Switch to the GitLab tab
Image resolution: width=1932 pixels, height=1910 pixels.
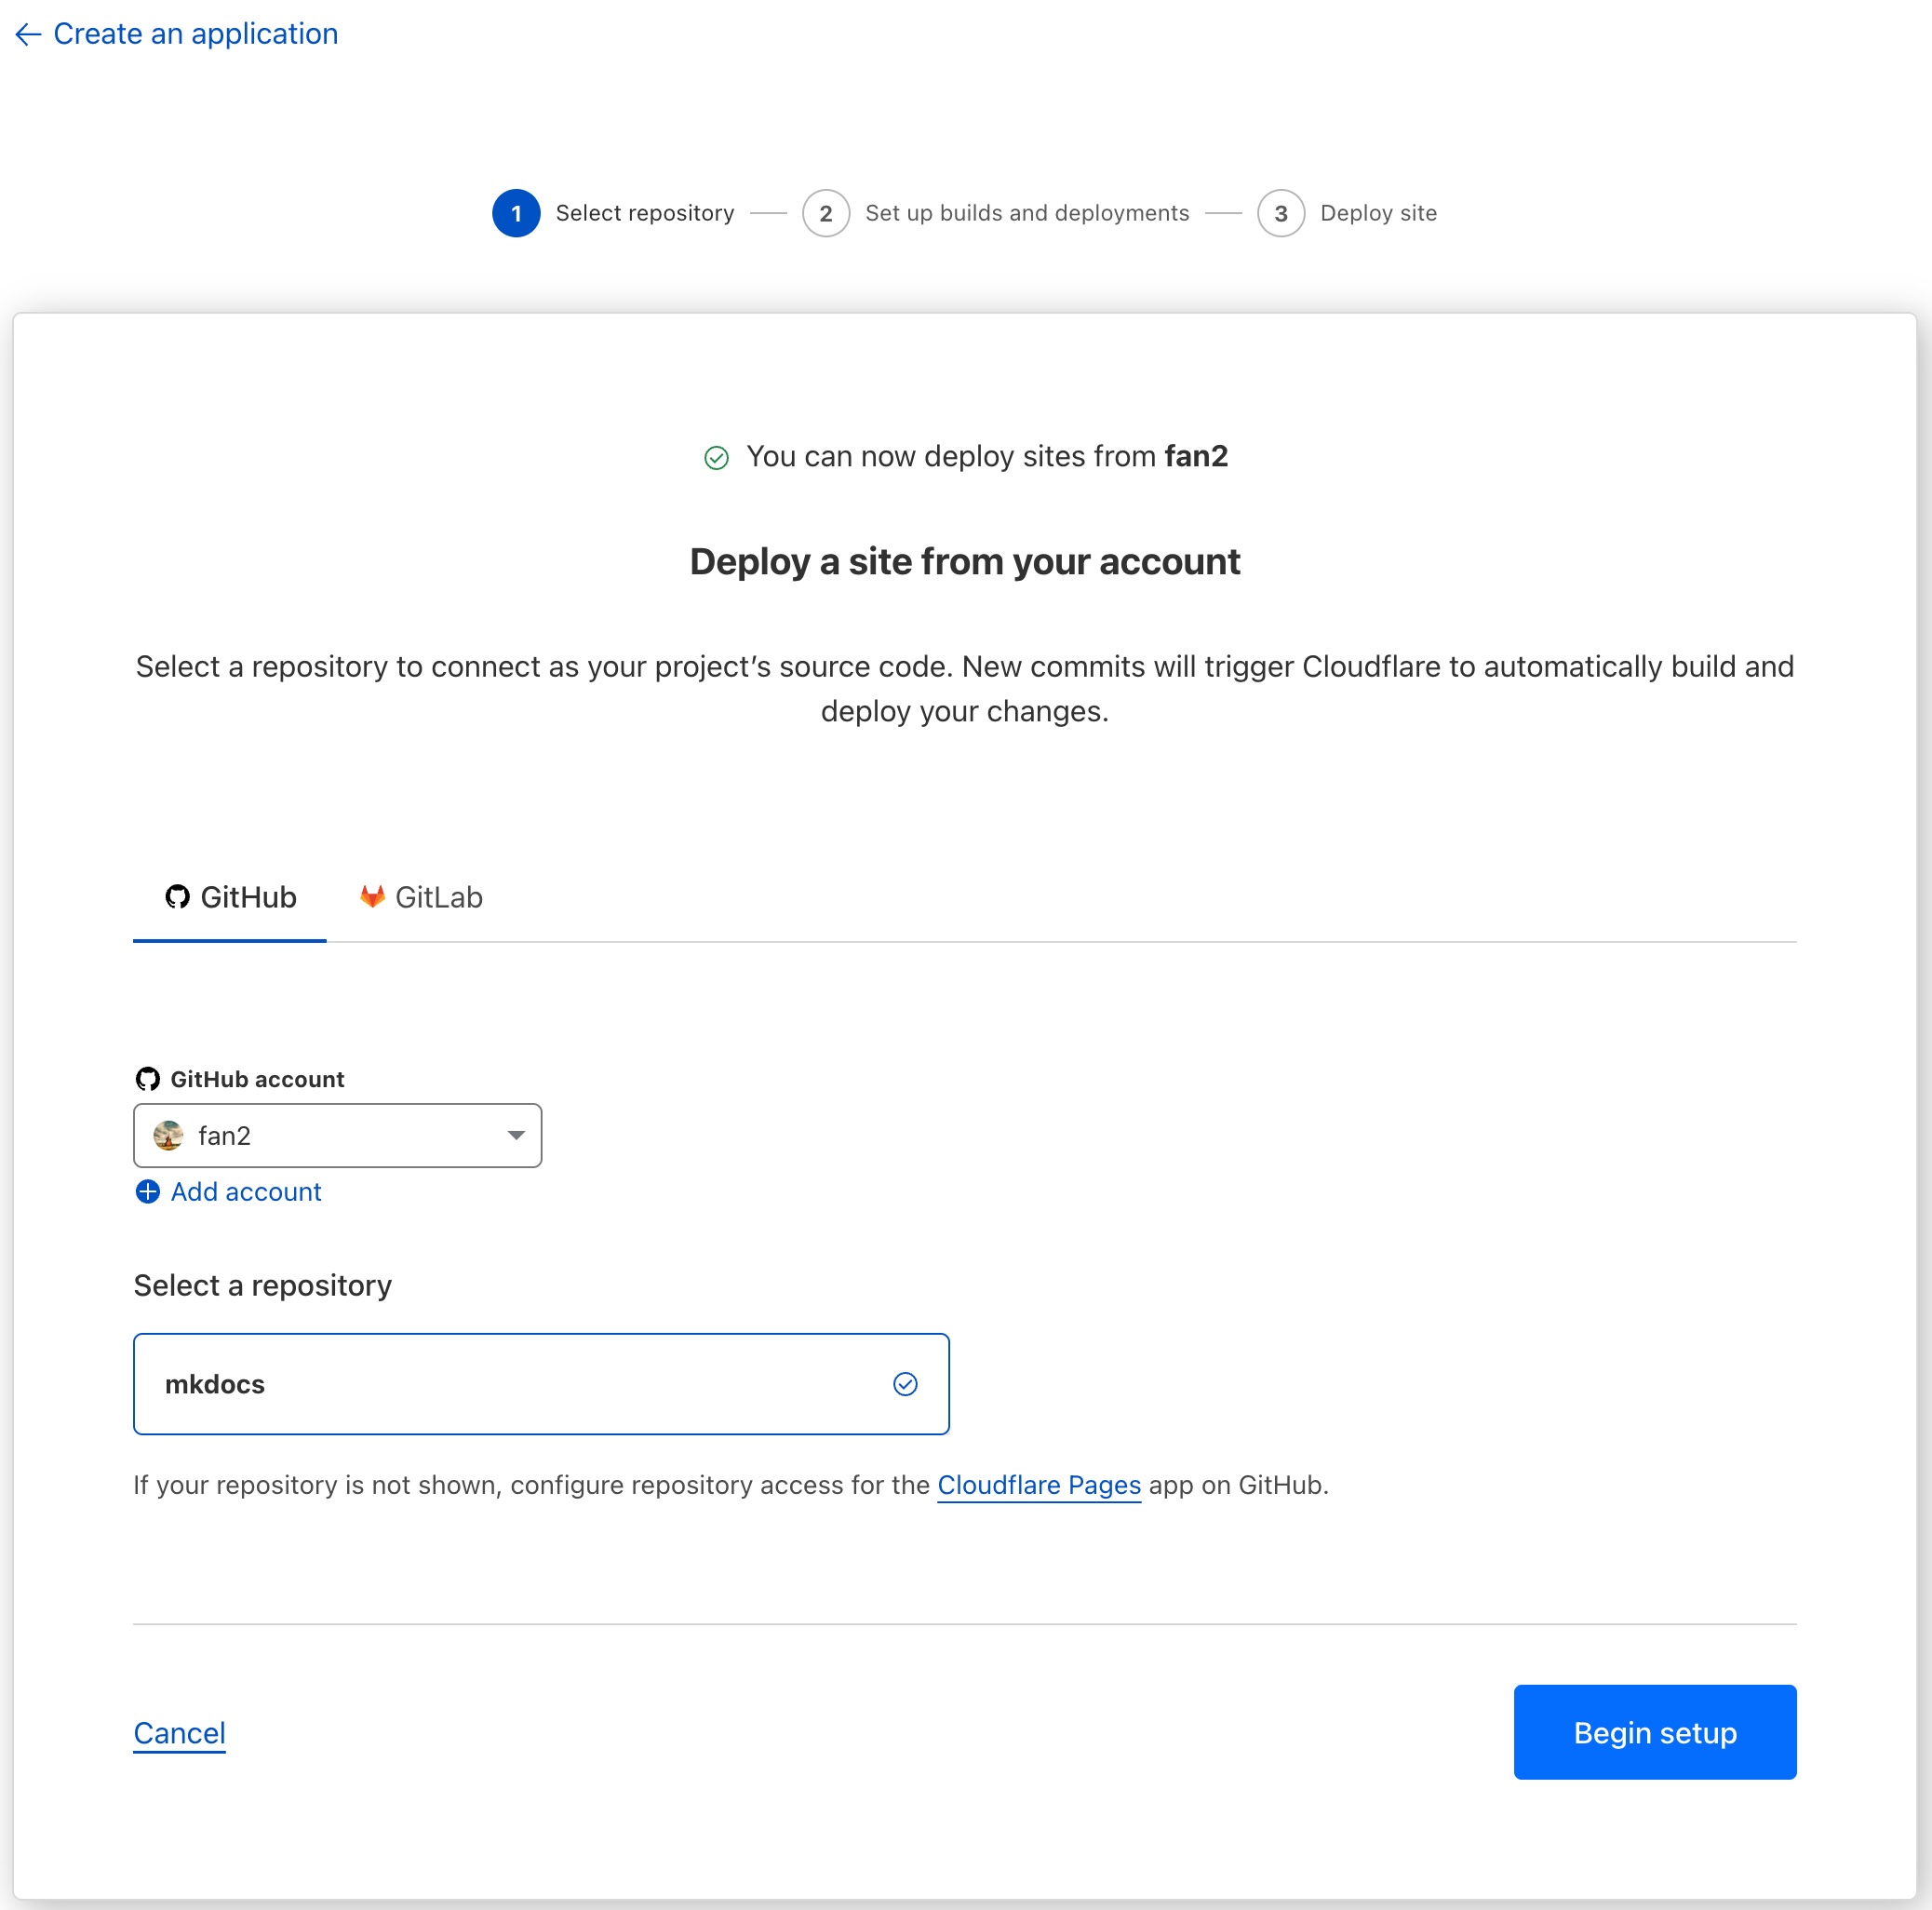[420, 896]
